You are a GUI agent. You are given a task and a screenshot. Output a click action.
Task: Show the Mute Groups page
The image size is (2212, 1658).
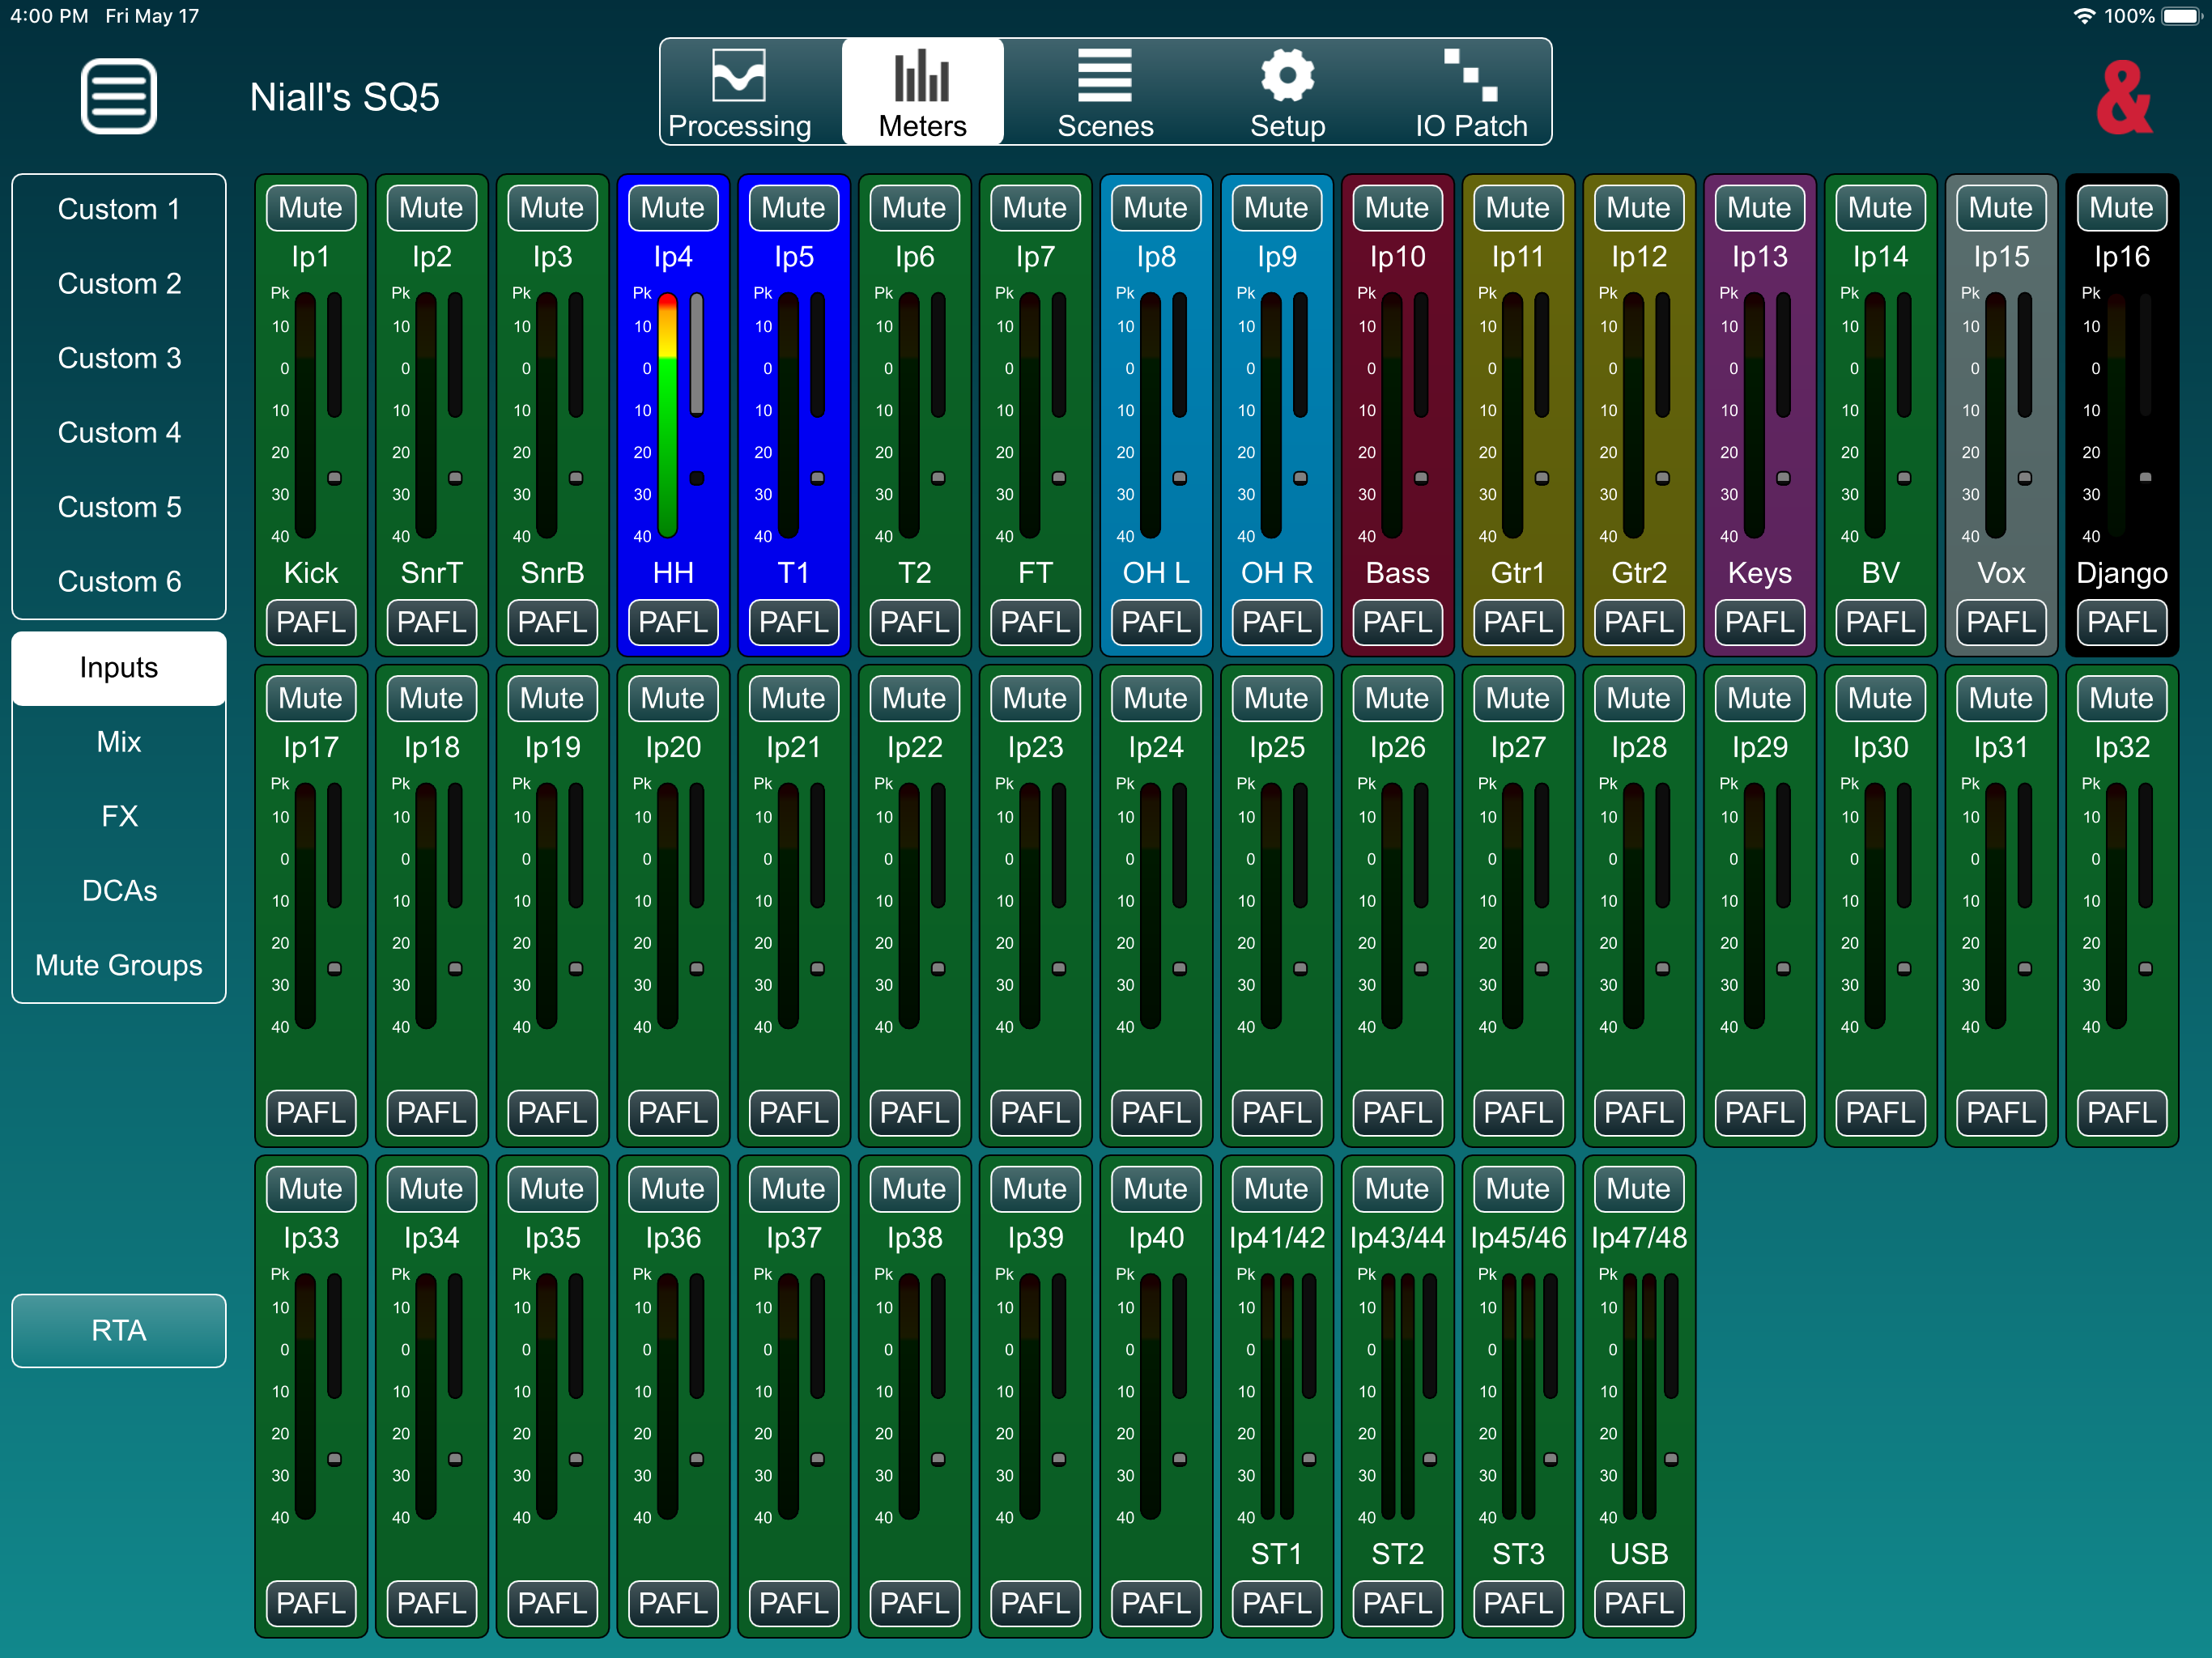119,965
